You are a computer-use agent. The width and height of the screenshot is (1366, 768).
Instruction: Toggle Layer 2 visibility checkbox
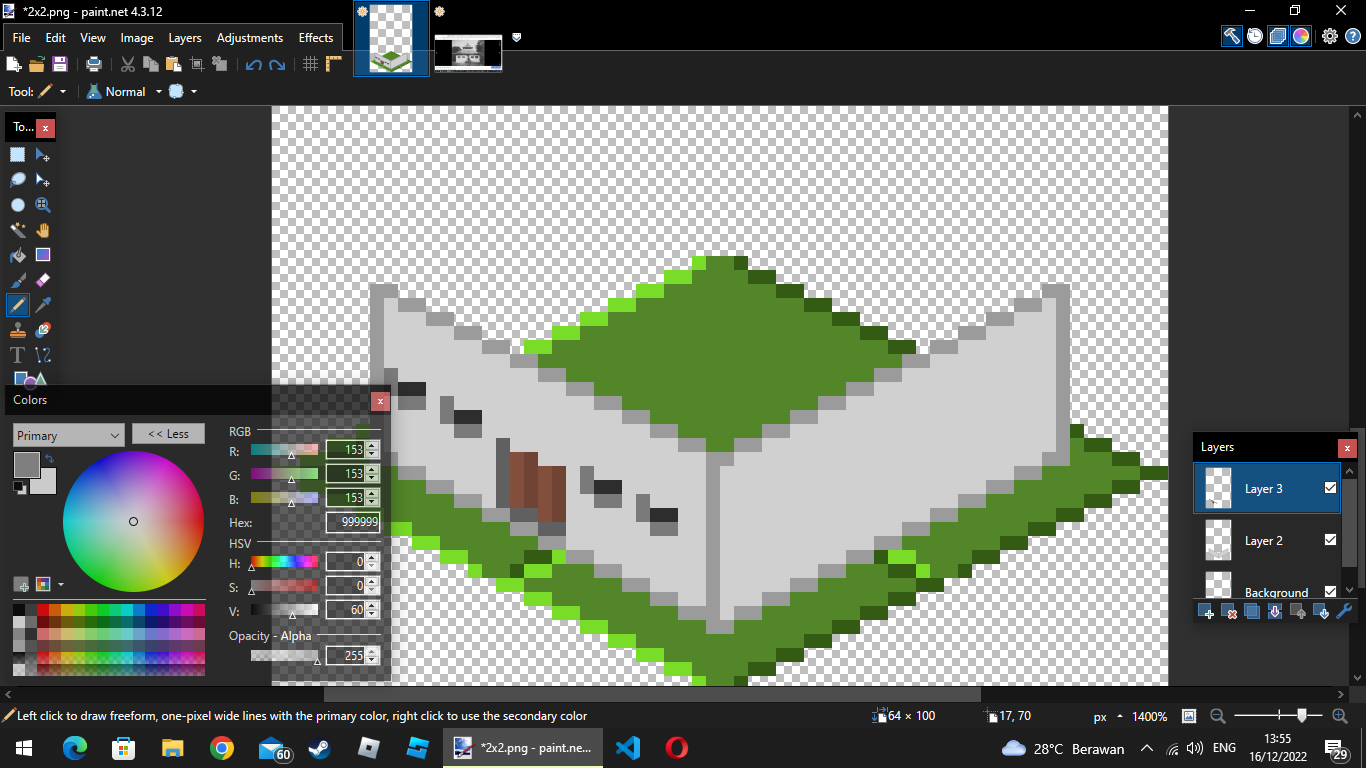click(x=1330, y=540)
